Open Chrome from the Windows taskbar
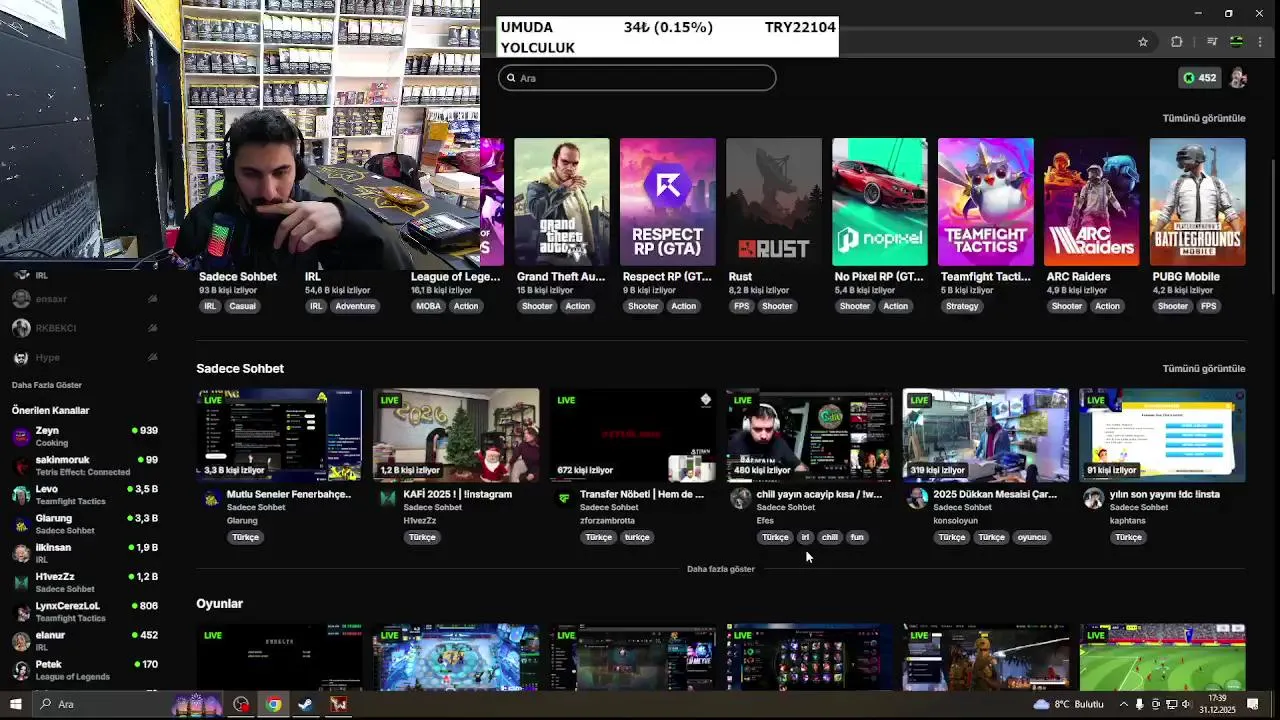The width and height of the screenshot is (1280, 720). (x=273, y=704)
